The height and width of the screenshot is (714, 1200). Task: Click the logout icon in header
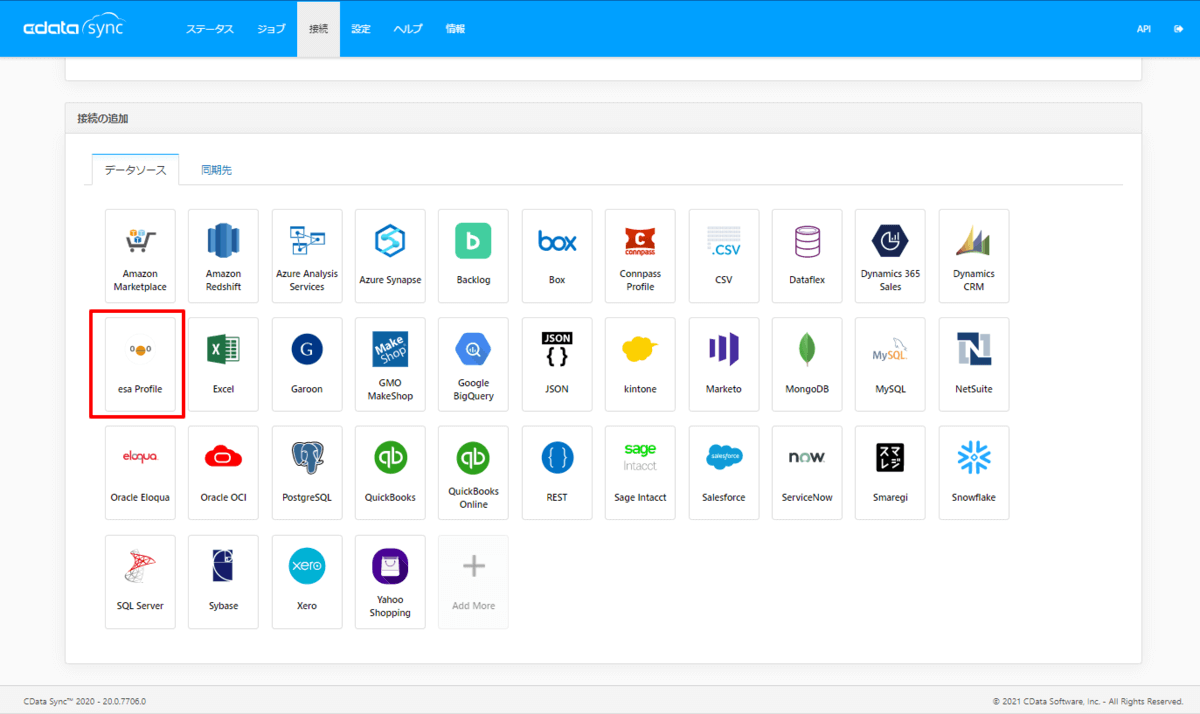pyautogui.click(x=1178, y=29)
